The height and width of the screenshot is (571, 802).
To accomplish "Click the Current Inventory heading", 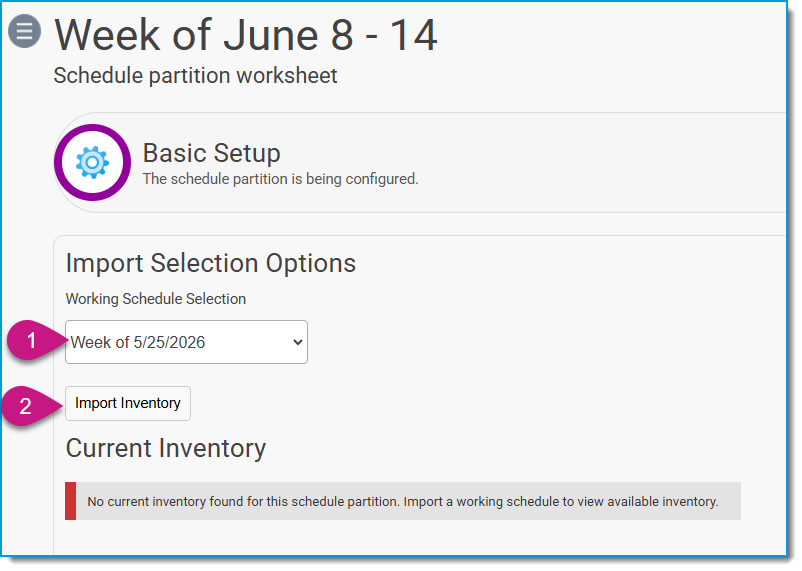I will point(166,448).
